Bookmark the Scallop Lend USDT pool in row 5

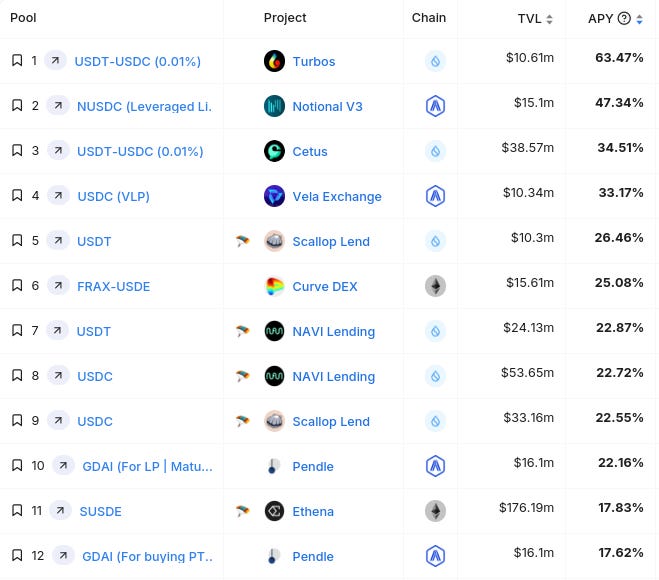17,240
